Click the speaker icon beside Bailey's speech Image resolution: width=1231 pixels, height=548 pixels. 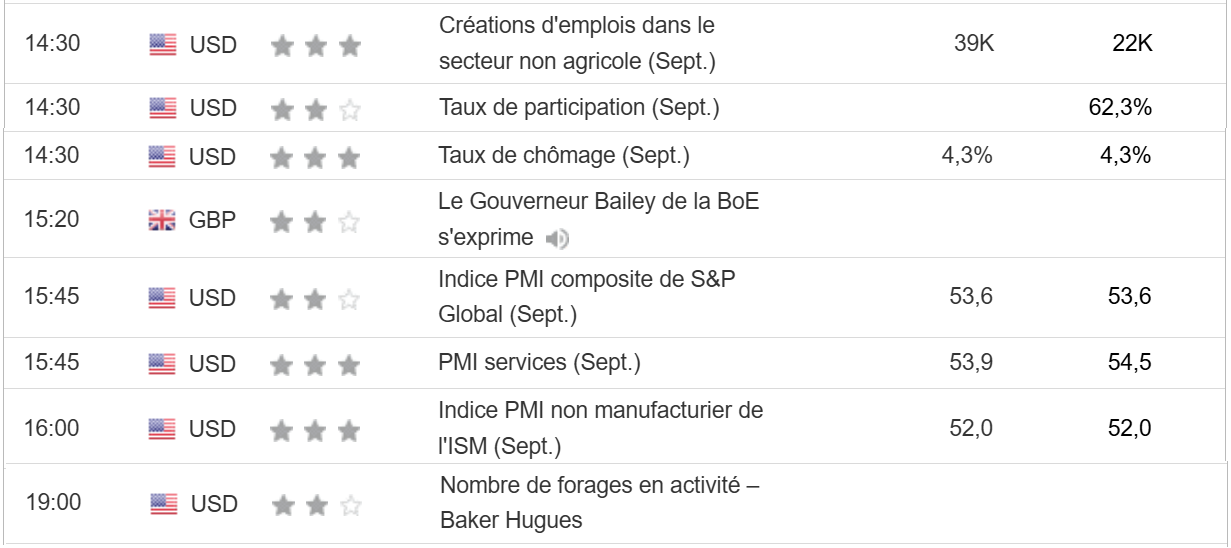[x=558, y=239]
